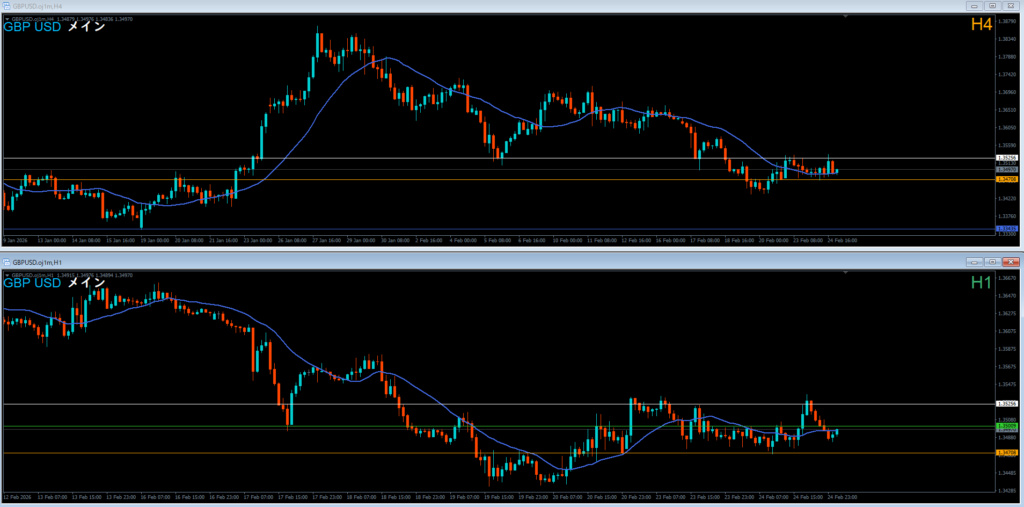Click the 1.34220 price scale value in H4 chart
The image size is (1024, 507).
(1006, 198)
